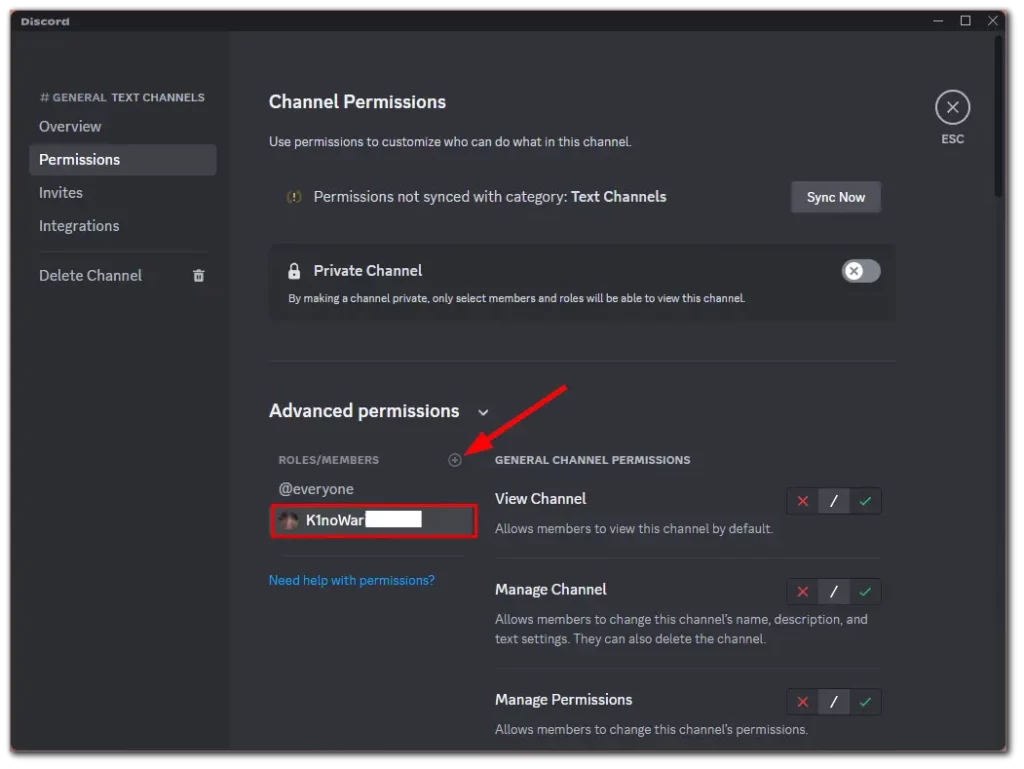The width and height of the screenshot is (1024, 769).
Task: Collapse the Advanced permissions section
Action: point(483,412)
